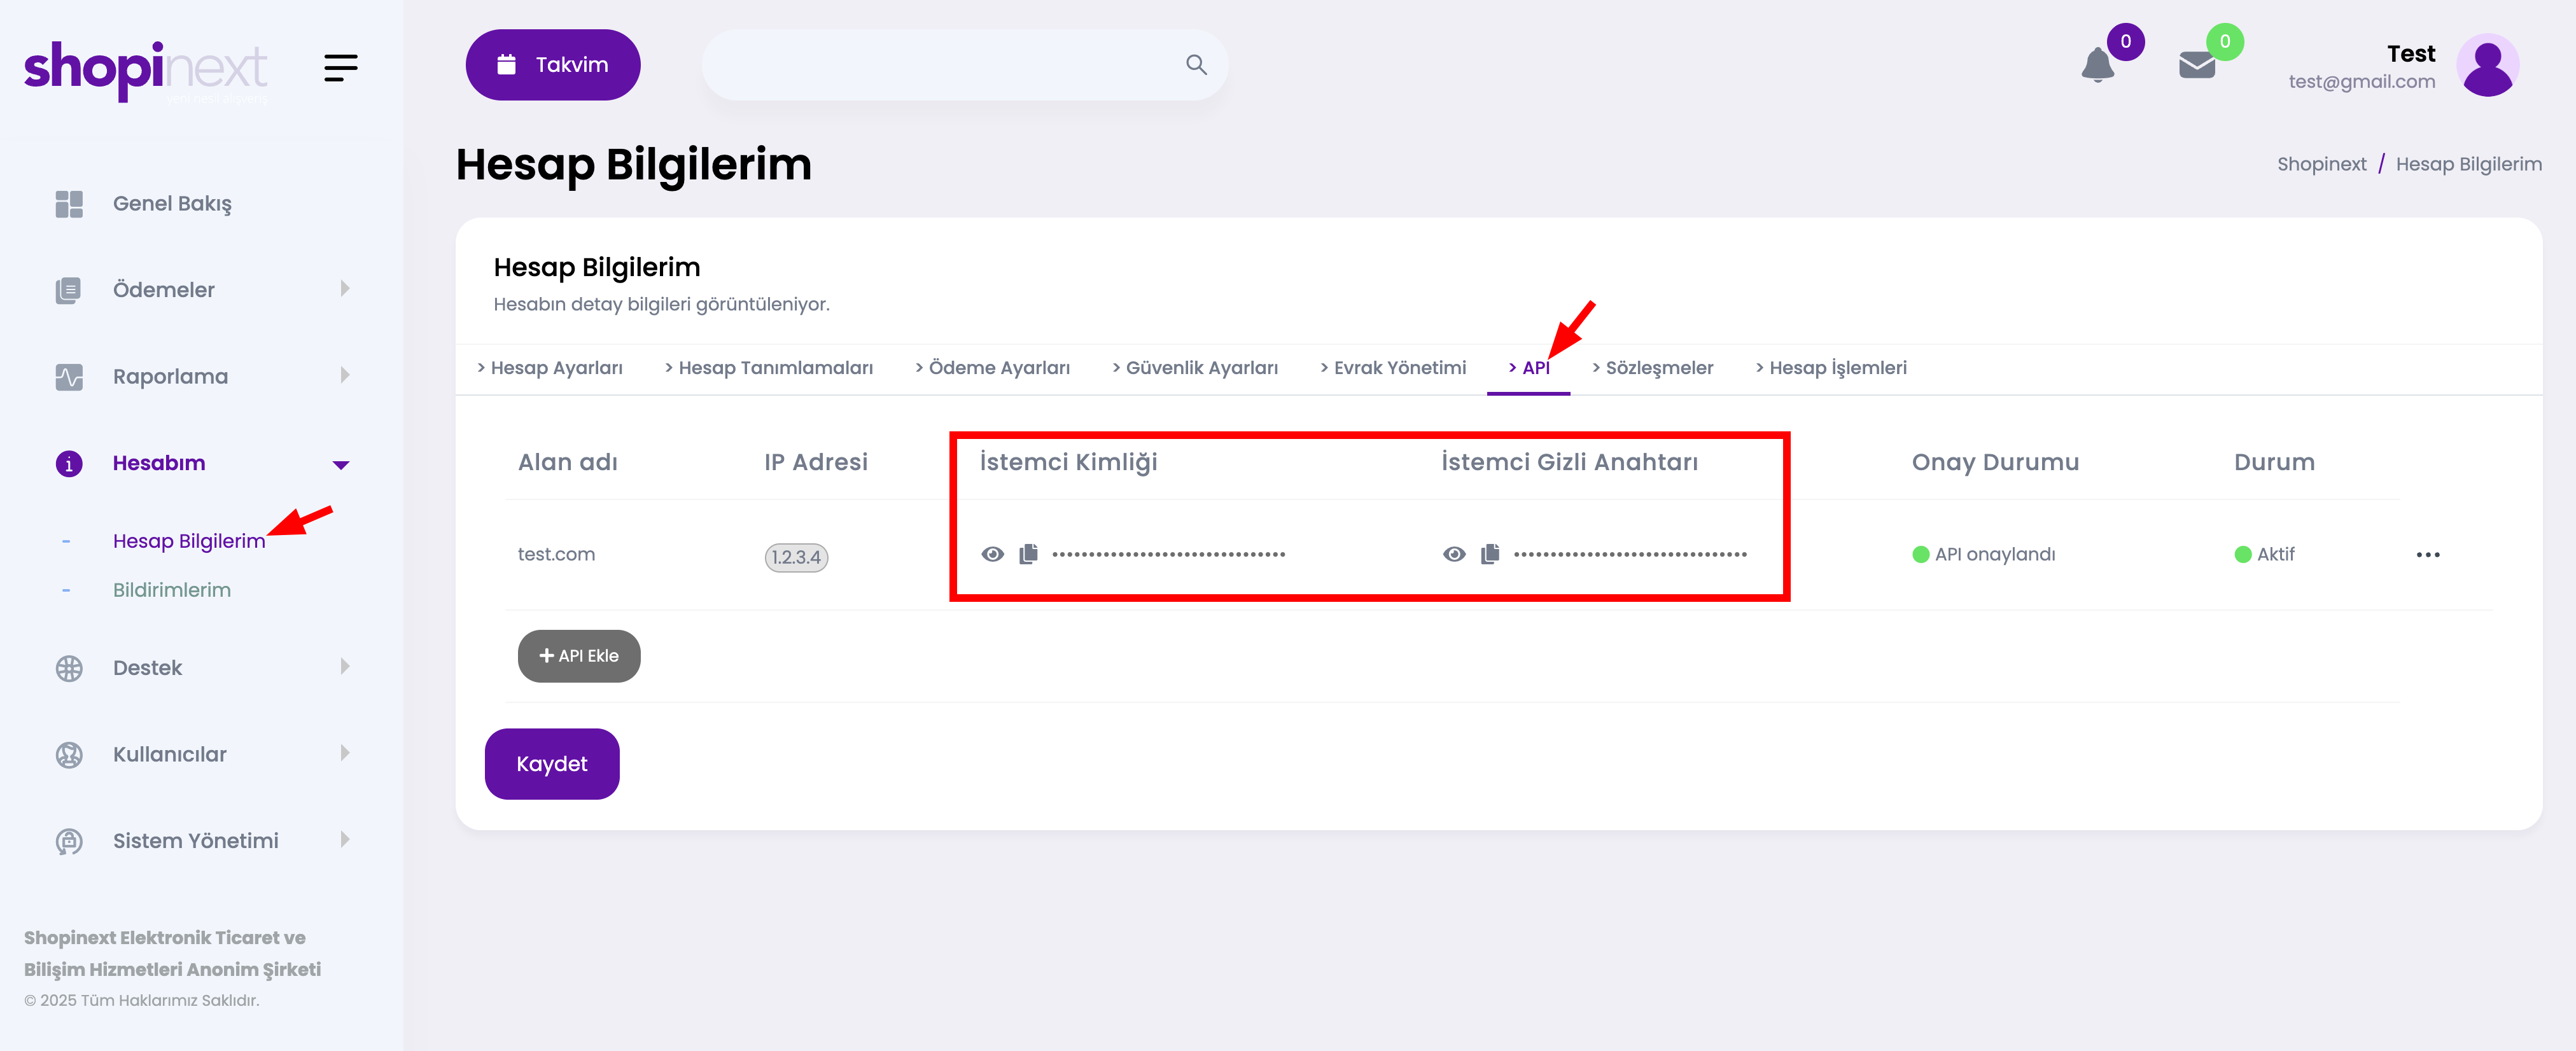Open the Sözleşmeler tab
The image size is (2576, 1051).
(x=1653, y=368)
